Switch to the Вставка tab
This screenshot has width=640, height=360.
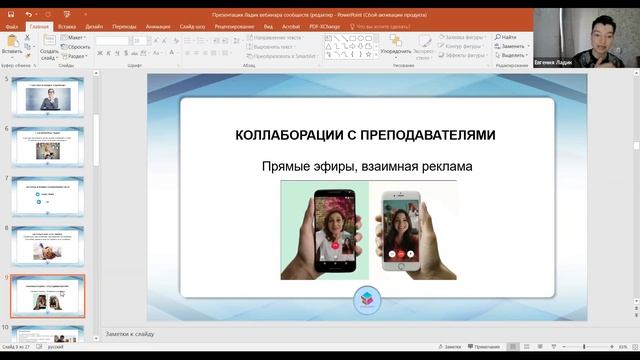[67, 27]
